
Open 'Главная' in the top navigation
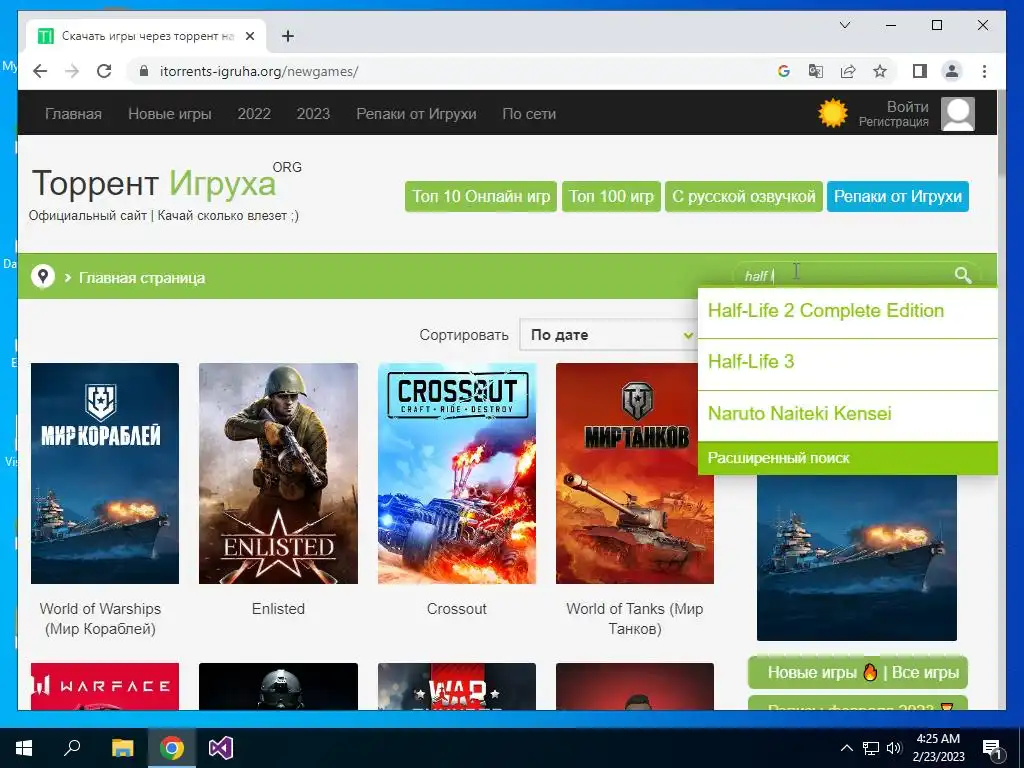(73, 114)
